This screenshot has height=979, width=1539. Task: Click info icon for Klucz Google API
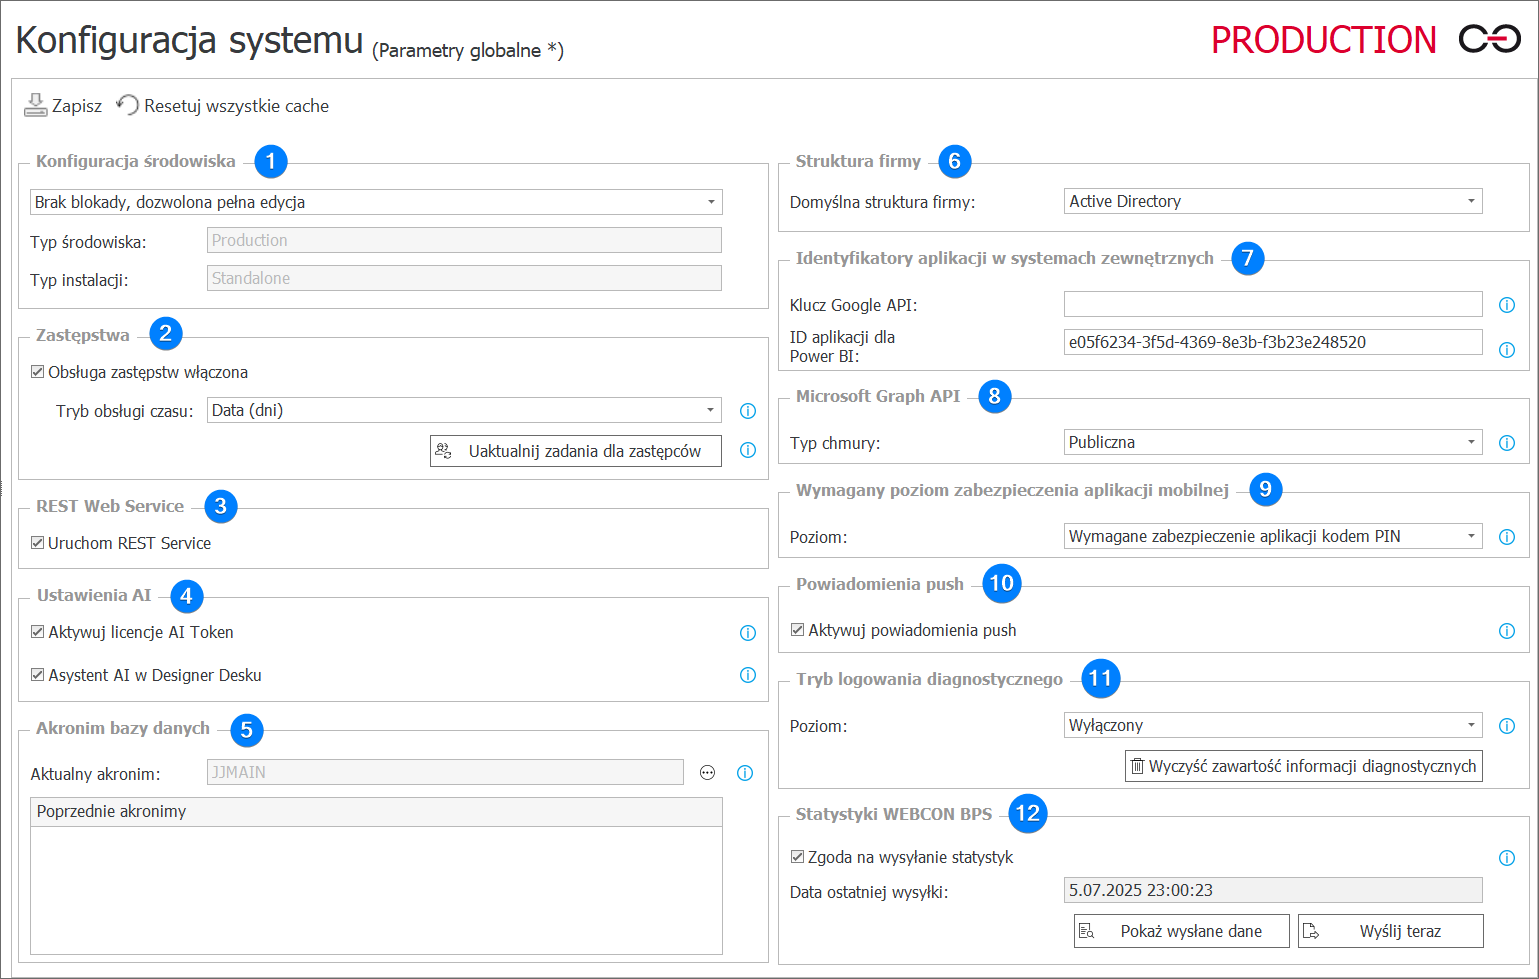1507,305
